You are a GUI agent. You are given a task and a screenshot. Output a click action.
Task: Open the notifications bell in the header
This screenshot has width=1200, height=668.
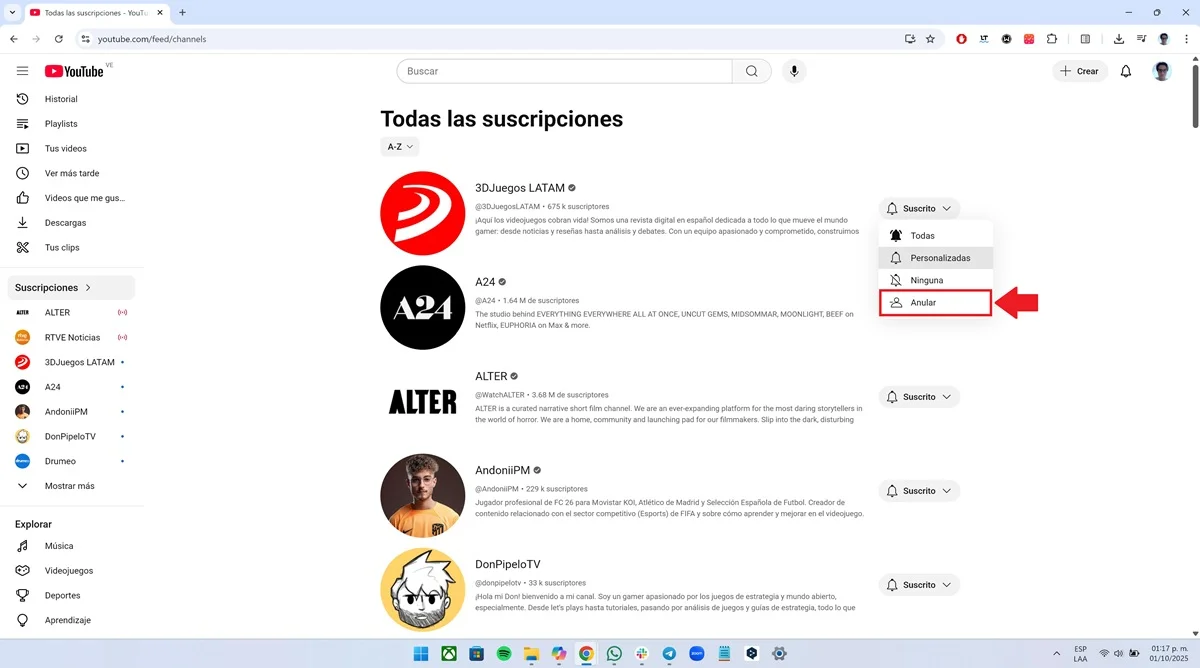click(x=1126, y=71)
